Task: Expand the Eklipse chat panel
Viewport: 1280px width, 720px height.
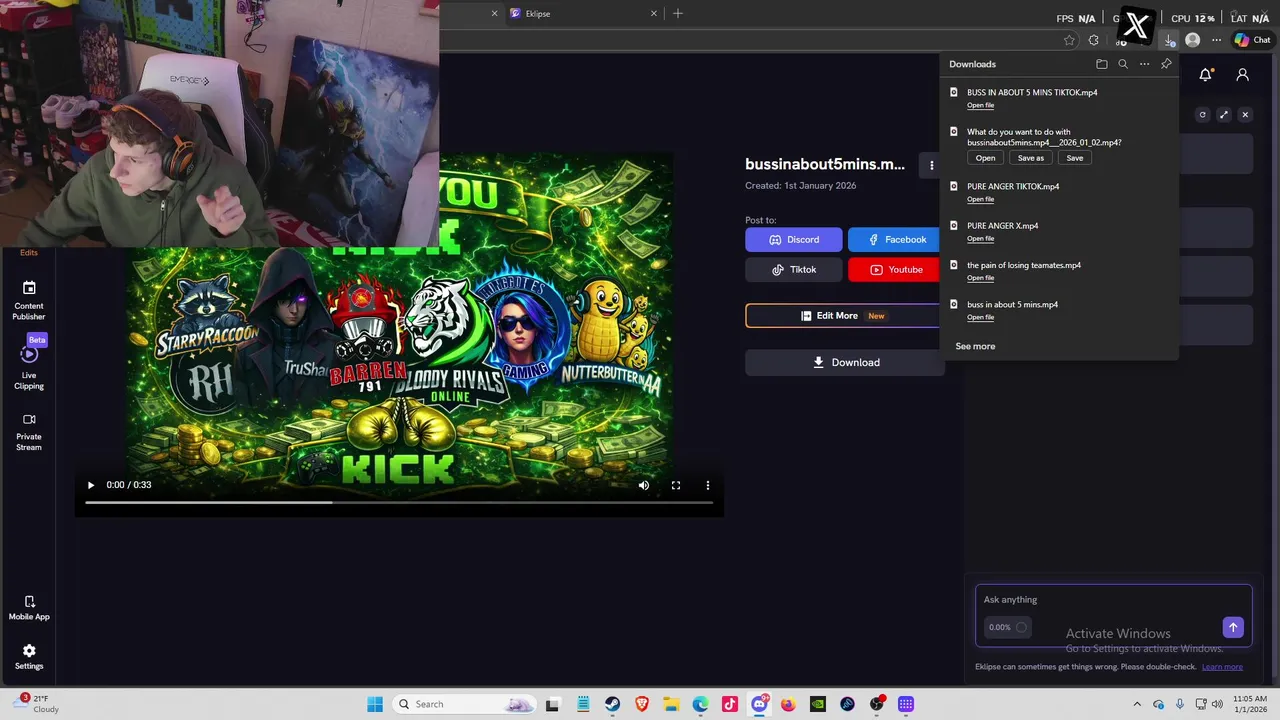Action: [1224, 115]
